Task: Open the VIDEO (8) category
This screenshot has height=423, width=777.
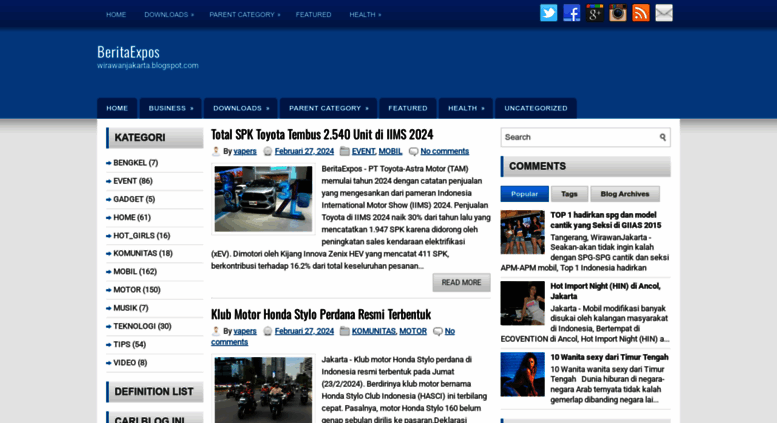Action: click(x=130, y=363)
